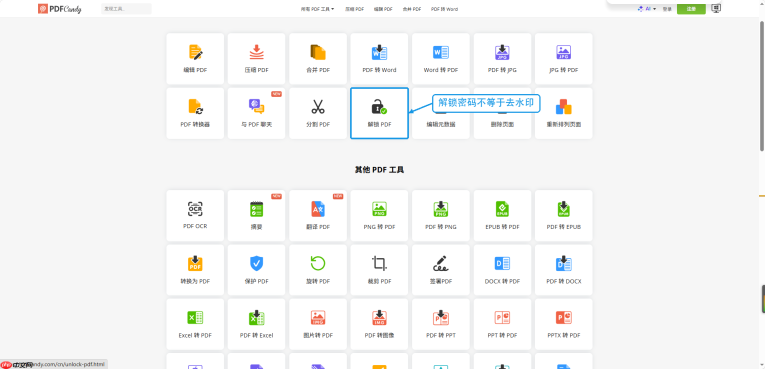Go to the PDFCandy logo home link
Image resolution: width=765 pixels, height=369 pixels.
(60, 9)
